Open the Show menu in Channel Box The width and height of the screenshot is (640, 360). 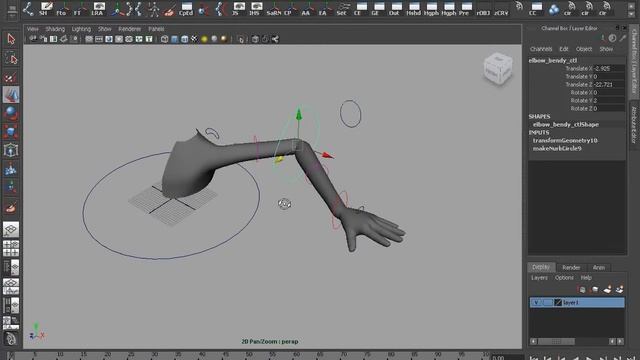(606, 49)
